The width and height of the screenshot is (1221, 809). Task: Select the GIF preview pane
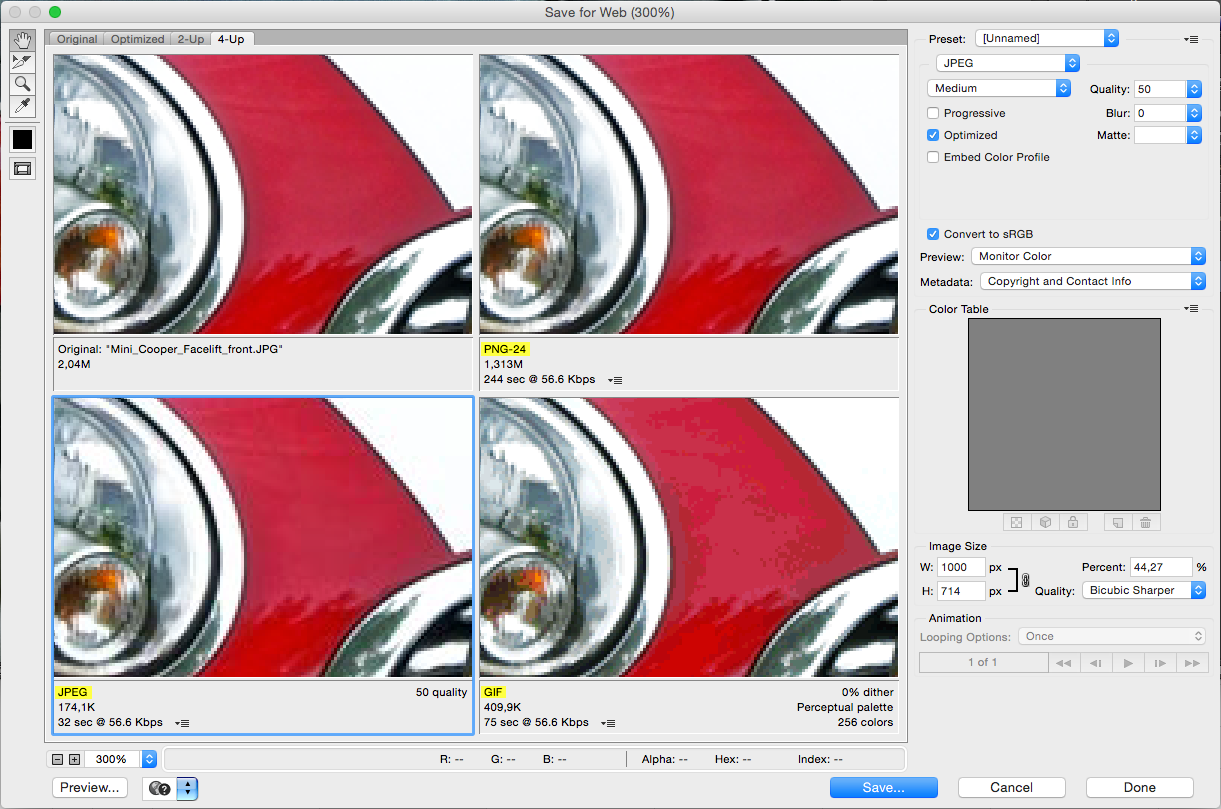click(x=688, y=537)
